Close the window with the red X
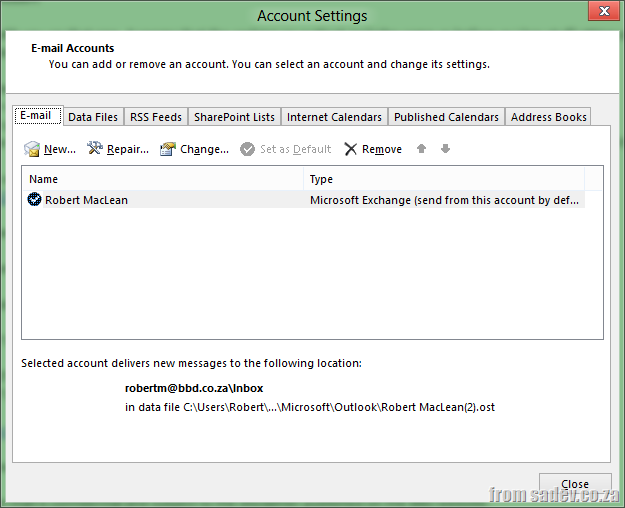 coord(604,11)
